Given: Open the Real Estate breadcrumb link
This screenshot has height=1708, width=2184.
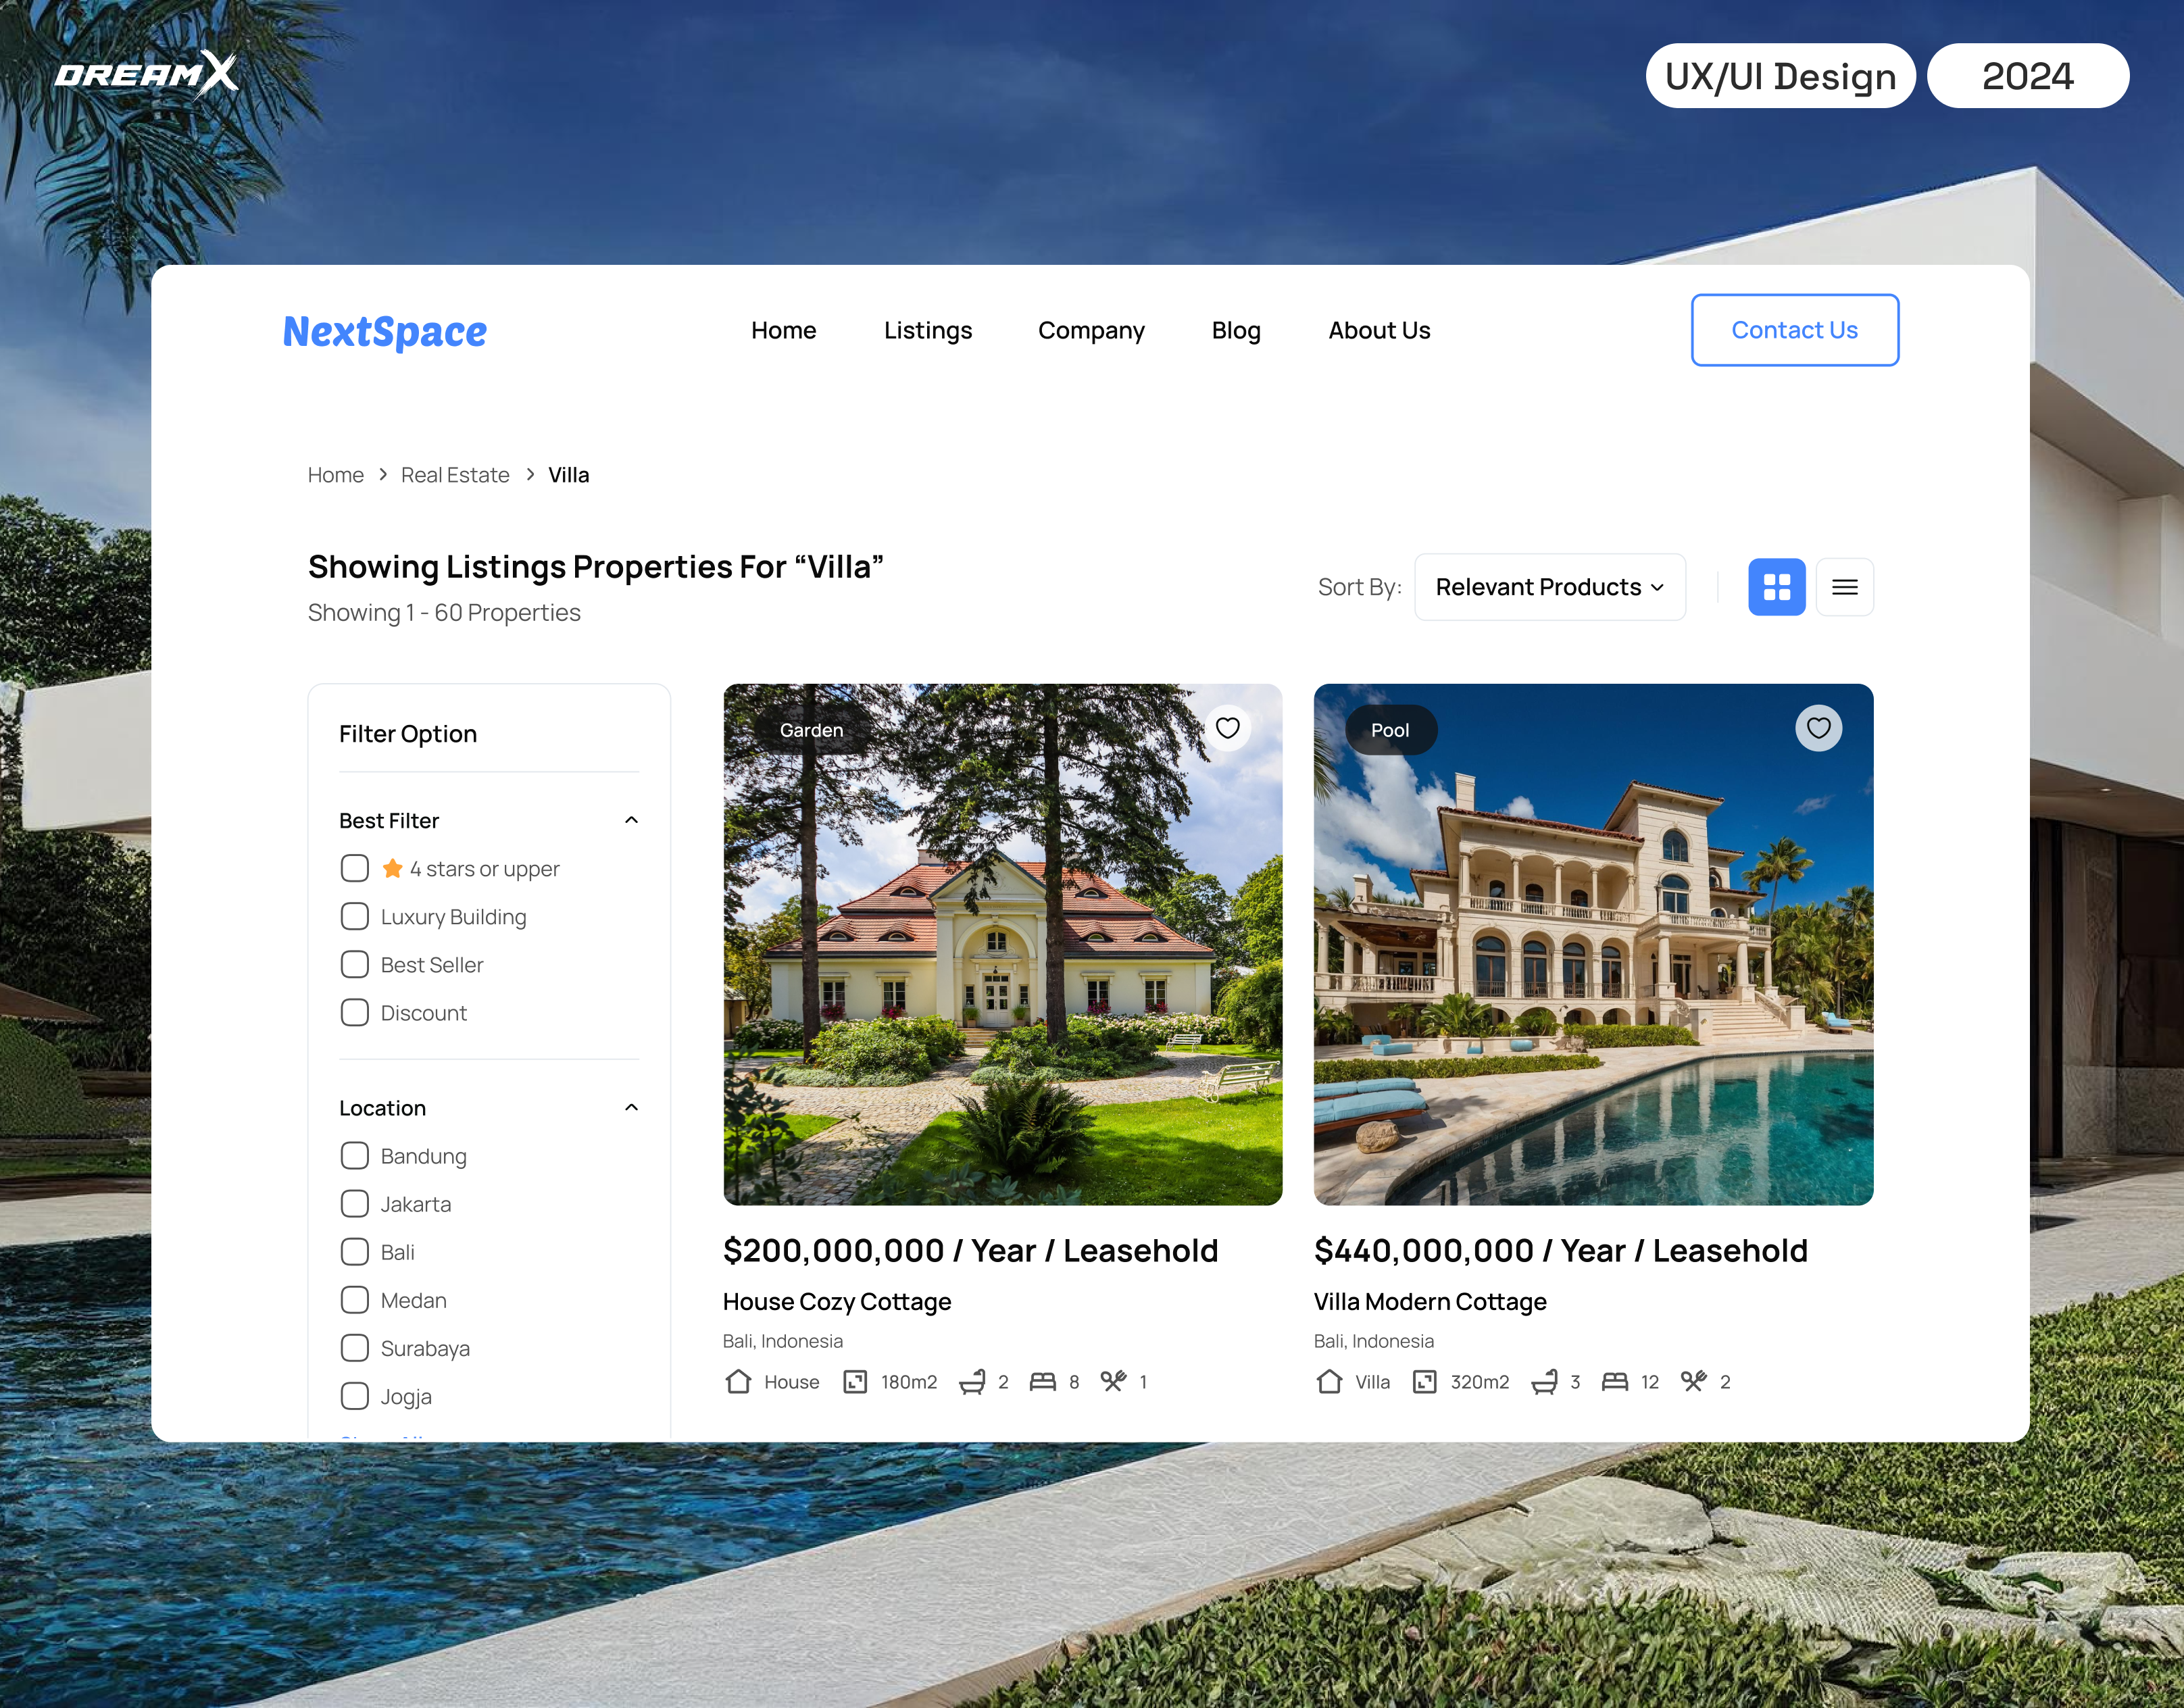Looking at the screenshot, I should (x=455, y=474).
